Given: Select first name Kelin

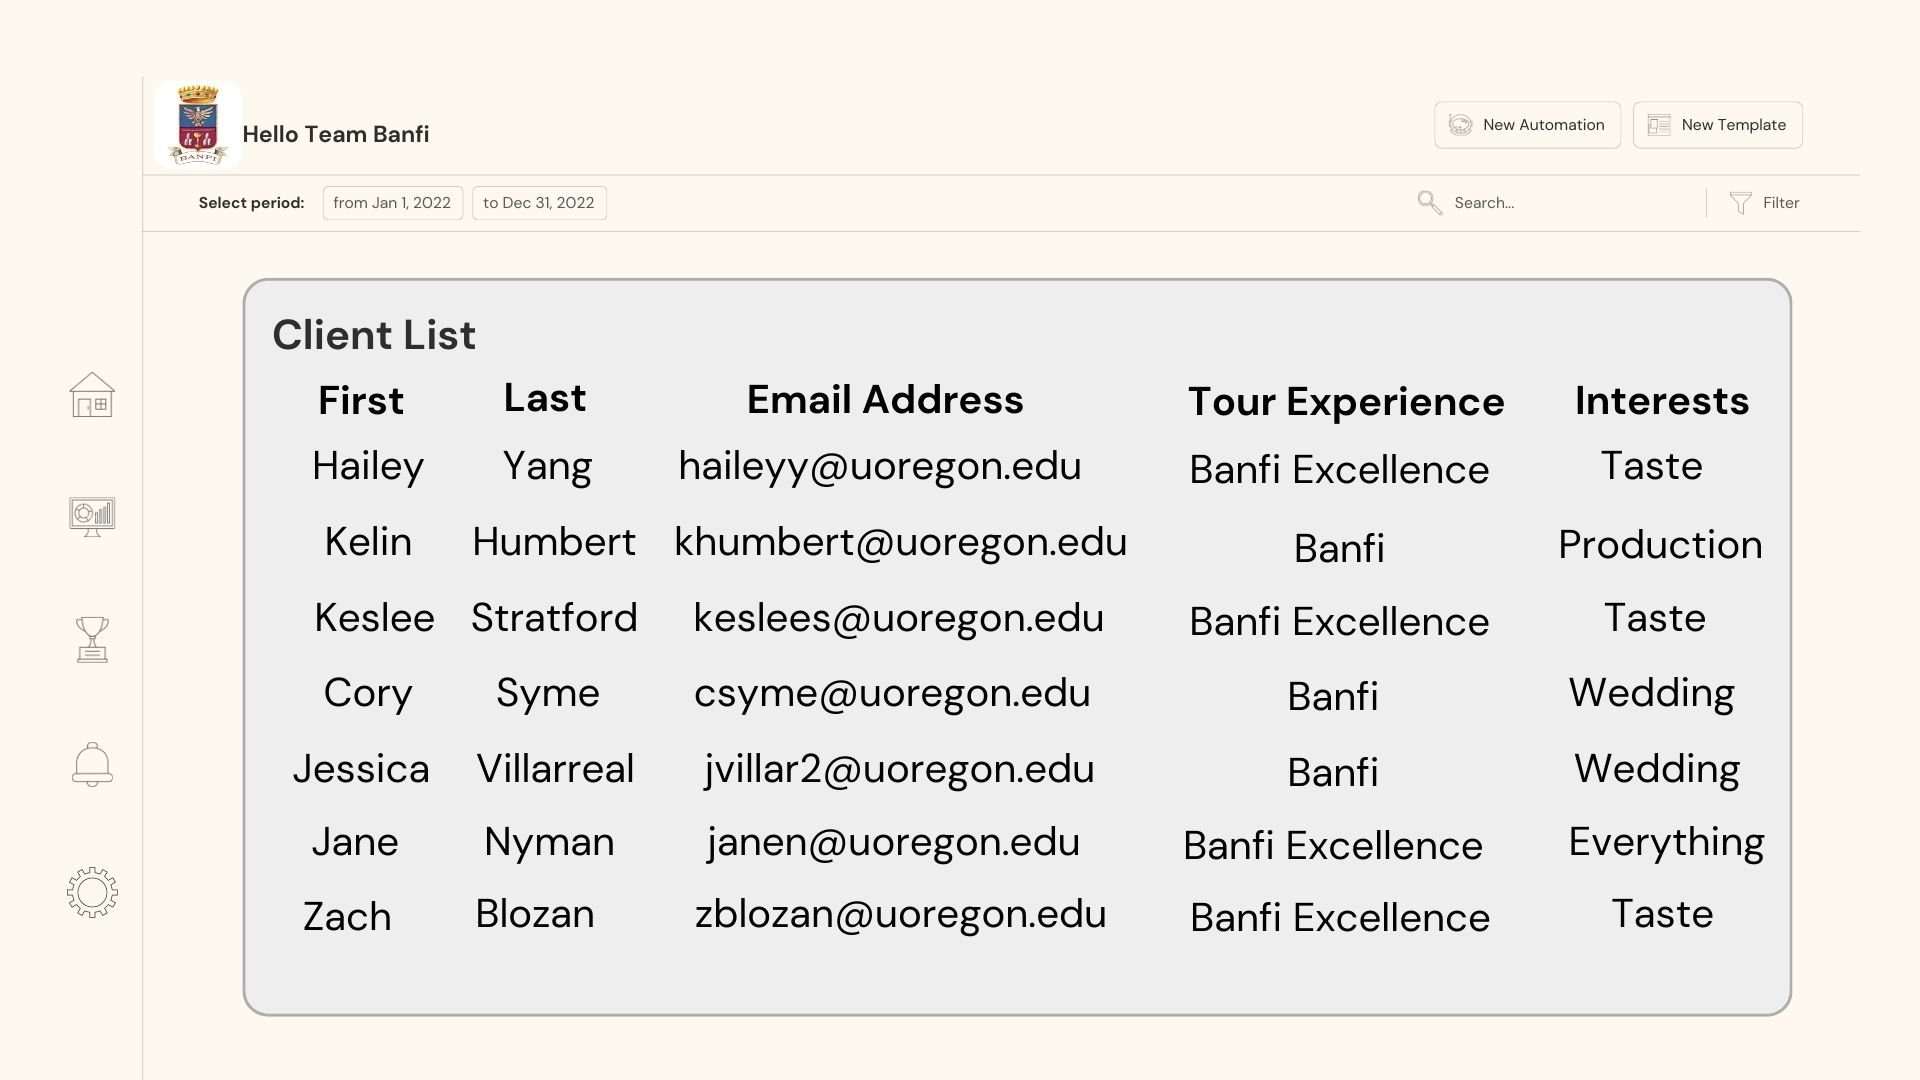Looking at the screenshot, I should 368,541.
